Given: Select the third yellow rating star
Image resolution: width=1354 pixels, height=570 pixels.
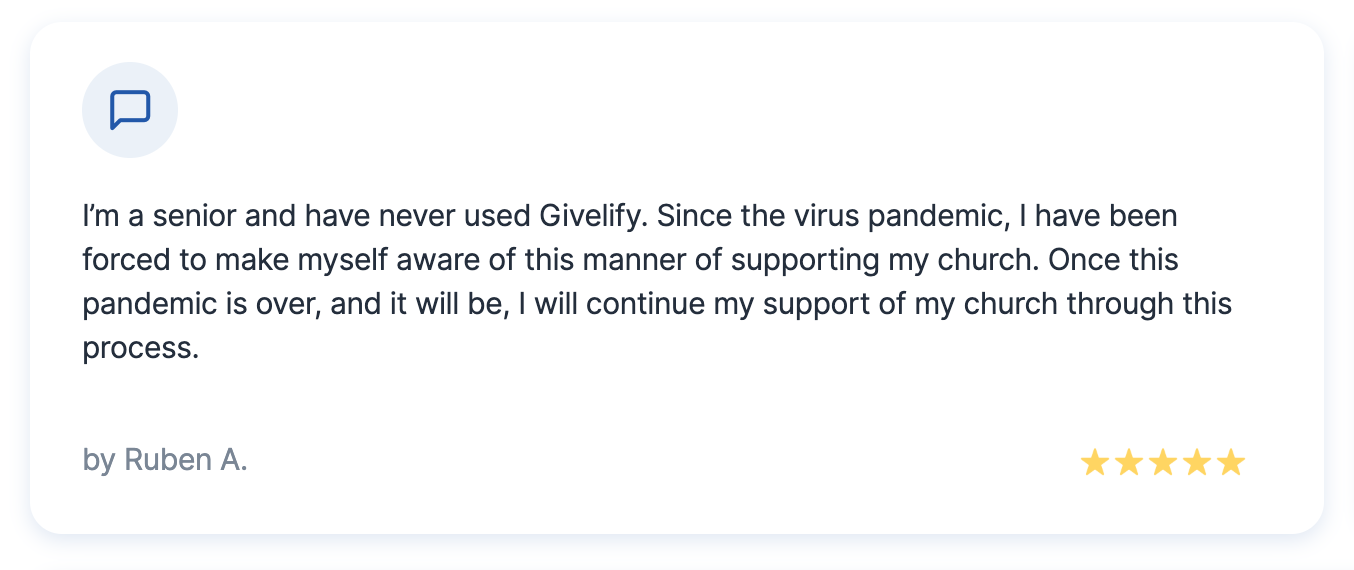Looking at the screenshot, I should point(1163,462).
